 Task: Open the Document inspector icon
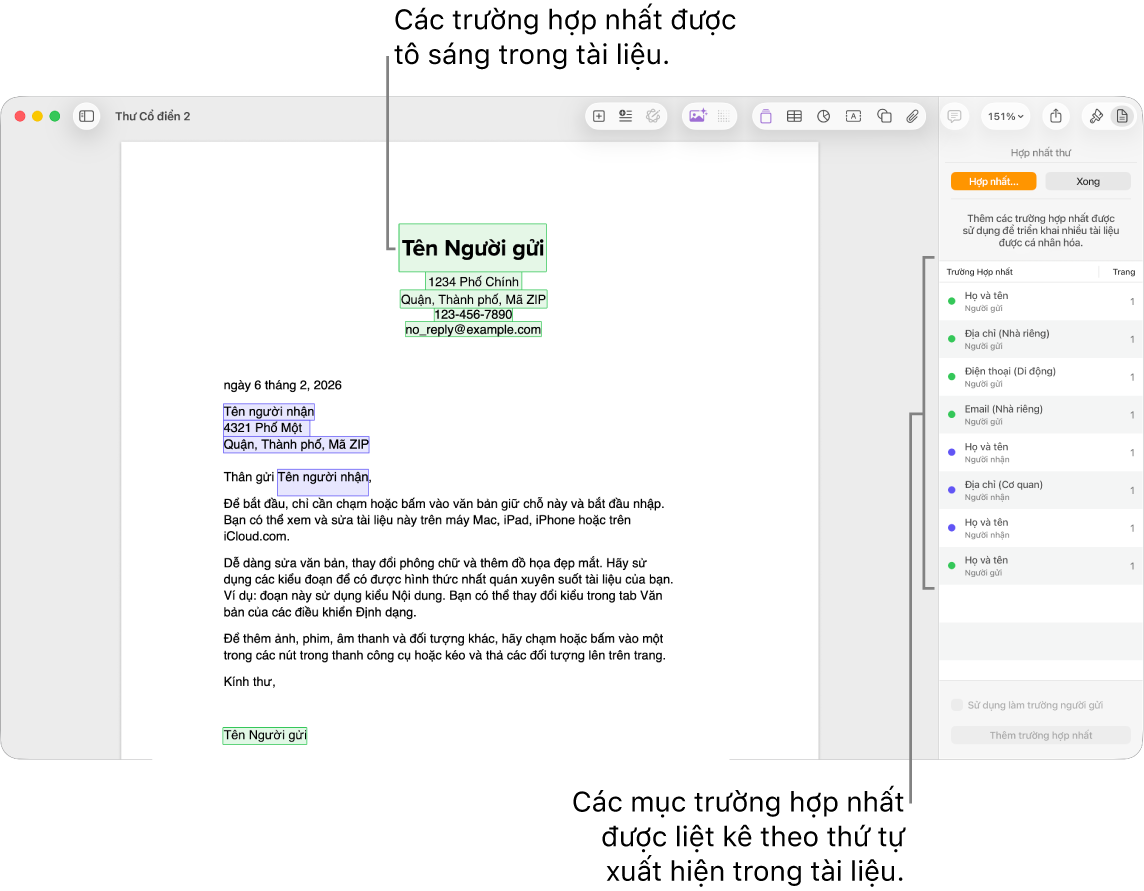pyautogui.click(x=1122, y=116)
